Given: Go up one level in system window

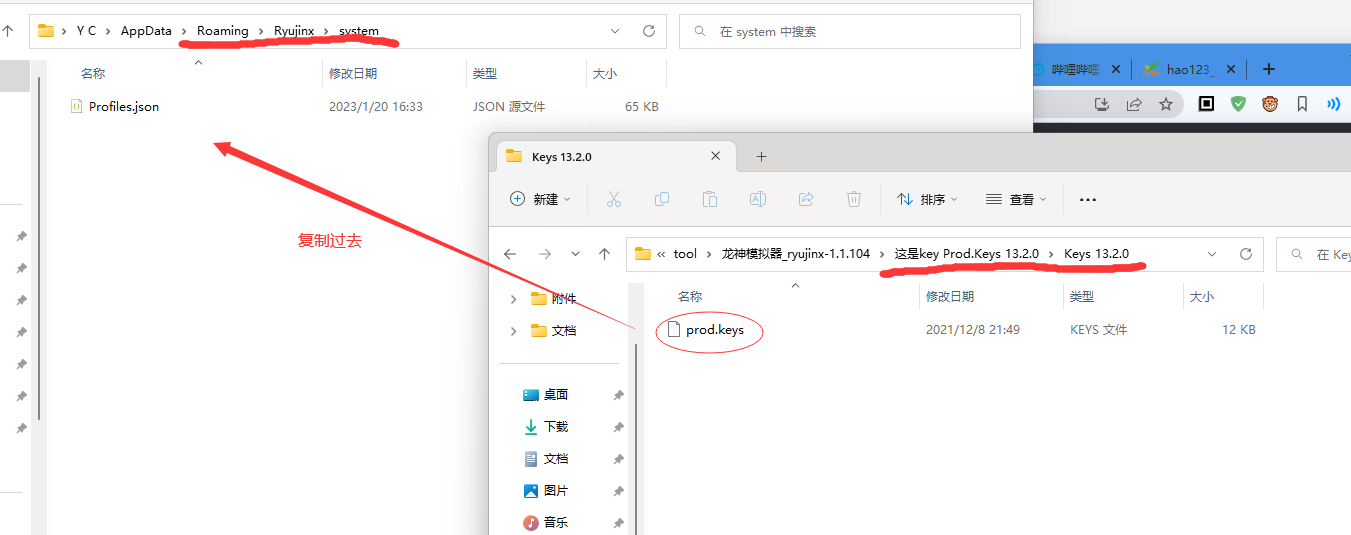Looking at the screenshot, I should 7,31.
